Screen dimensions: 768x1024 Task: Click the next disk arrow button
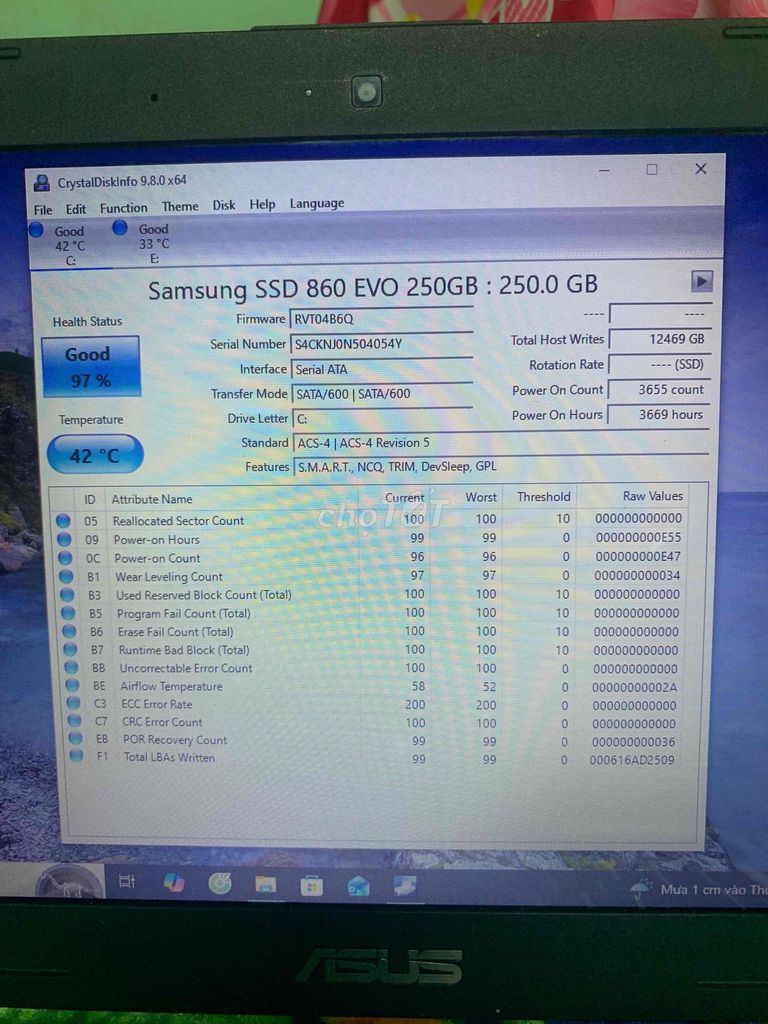(701, 281)
